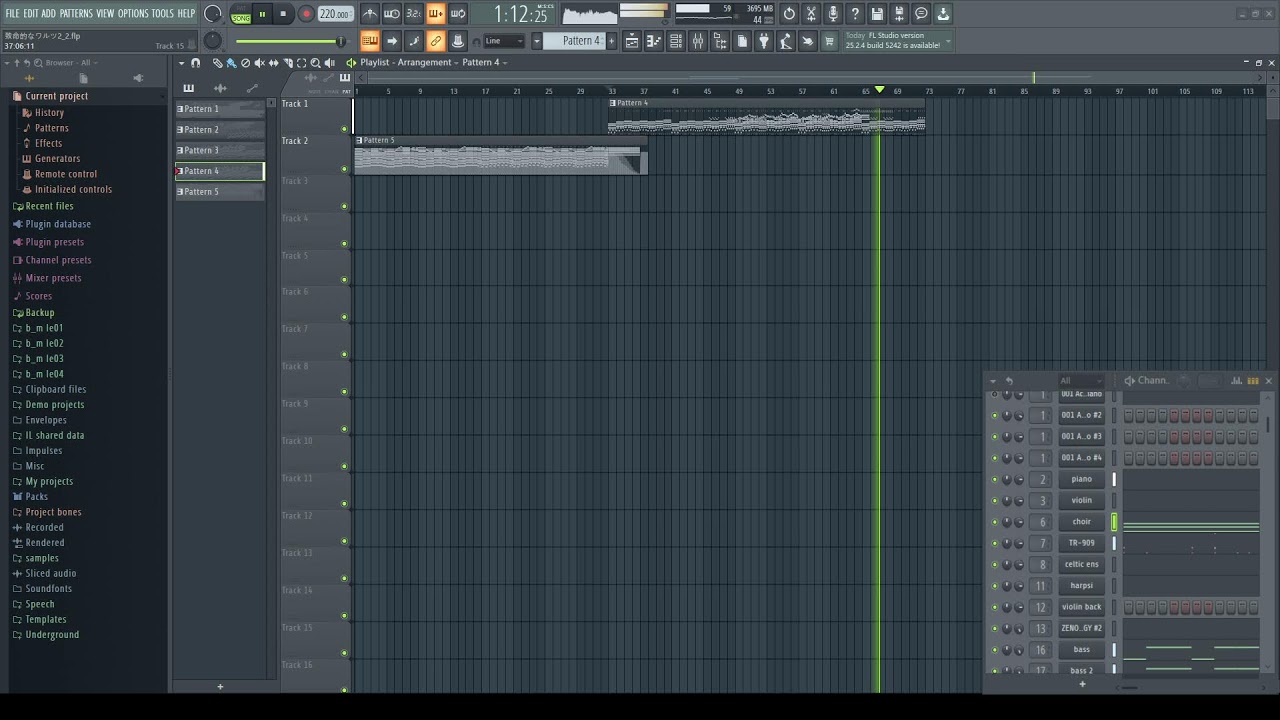Image resolution: width=1280 pixels, height=720 pixels.
Task: Add new pattern with plus button
Action: tap(220, 687)
